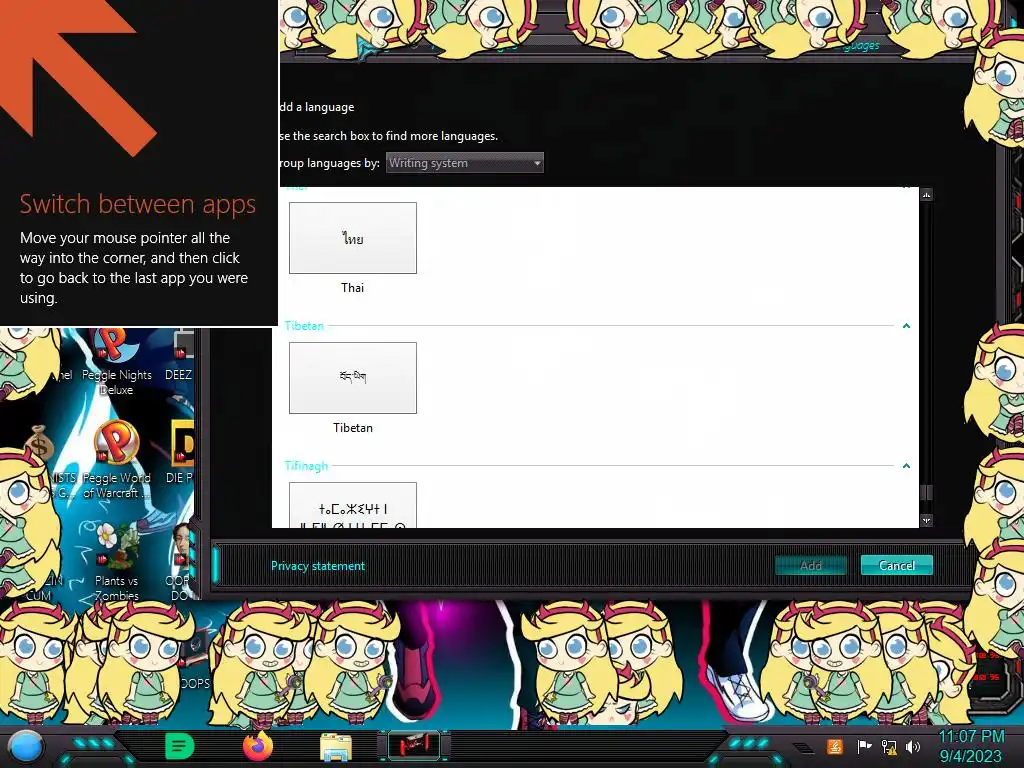Click the Tibetan group header label
1024x768 pixels.
point(304,325)
